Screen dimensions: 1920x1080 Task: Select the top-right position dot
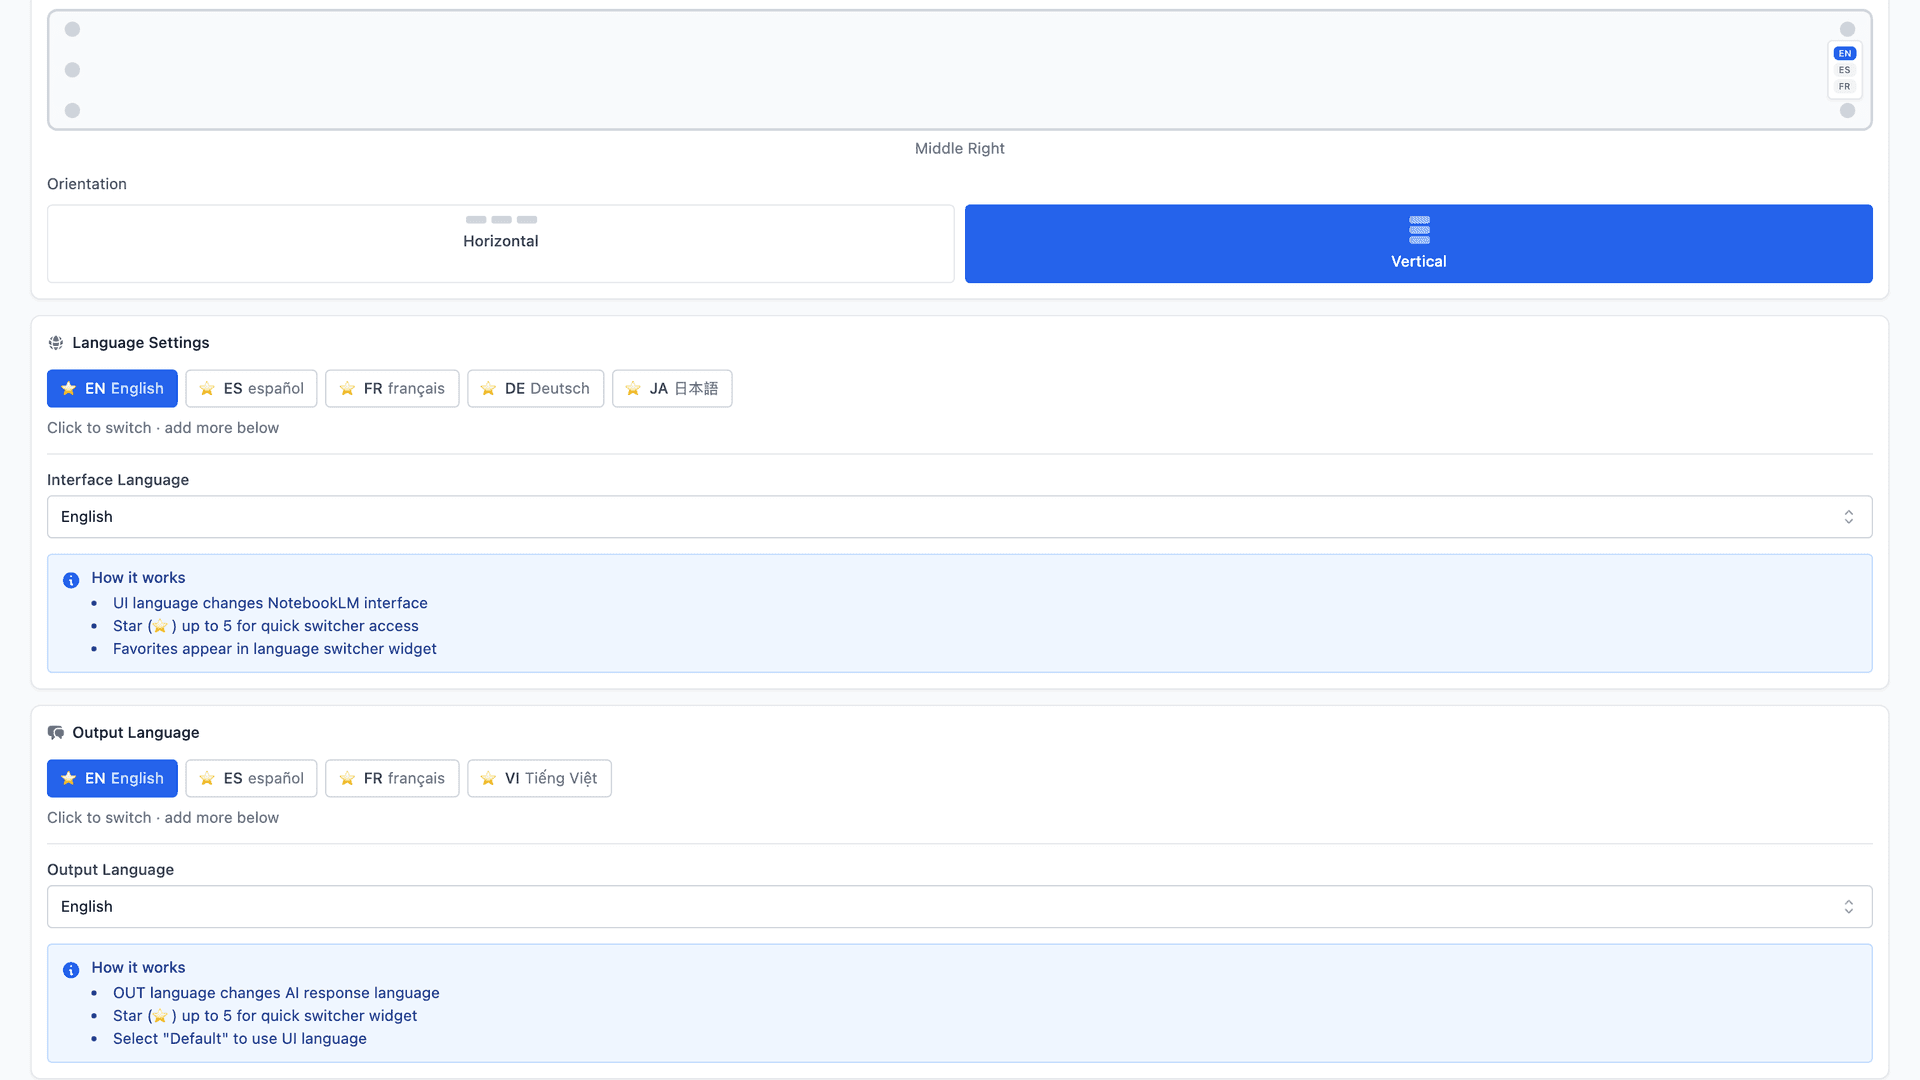(x=1847, y=29)
